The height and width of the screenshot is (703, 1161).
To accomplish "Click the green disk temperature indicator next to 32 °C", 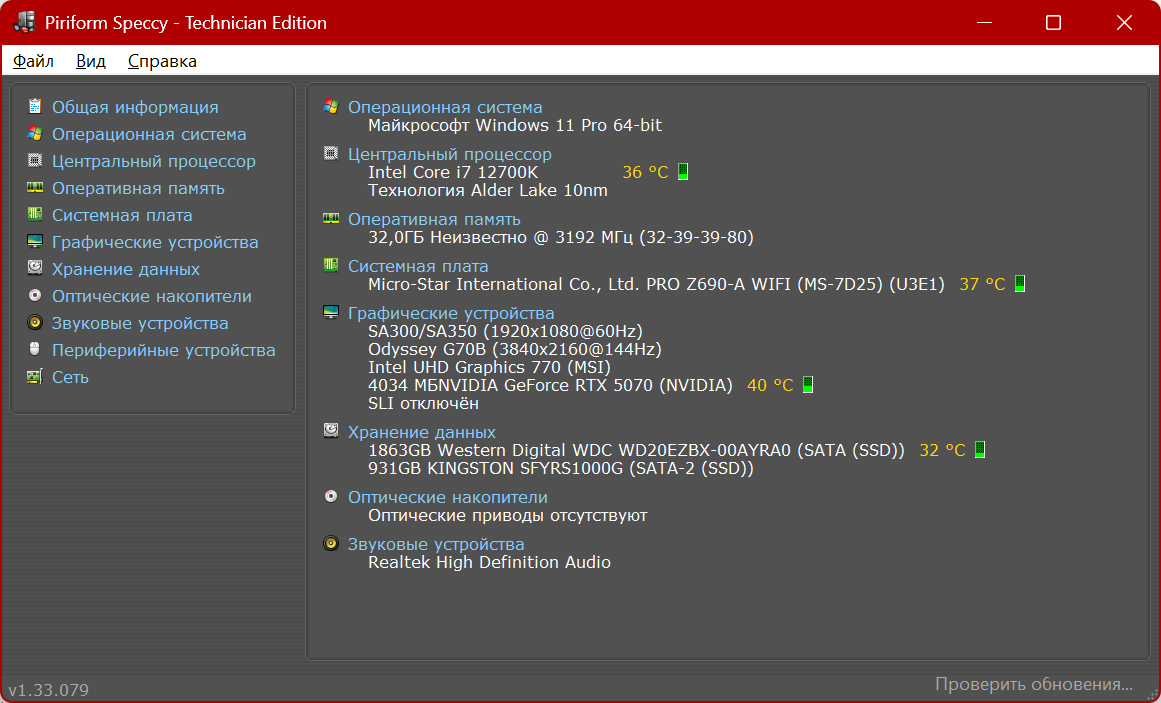I will [980, 450].
